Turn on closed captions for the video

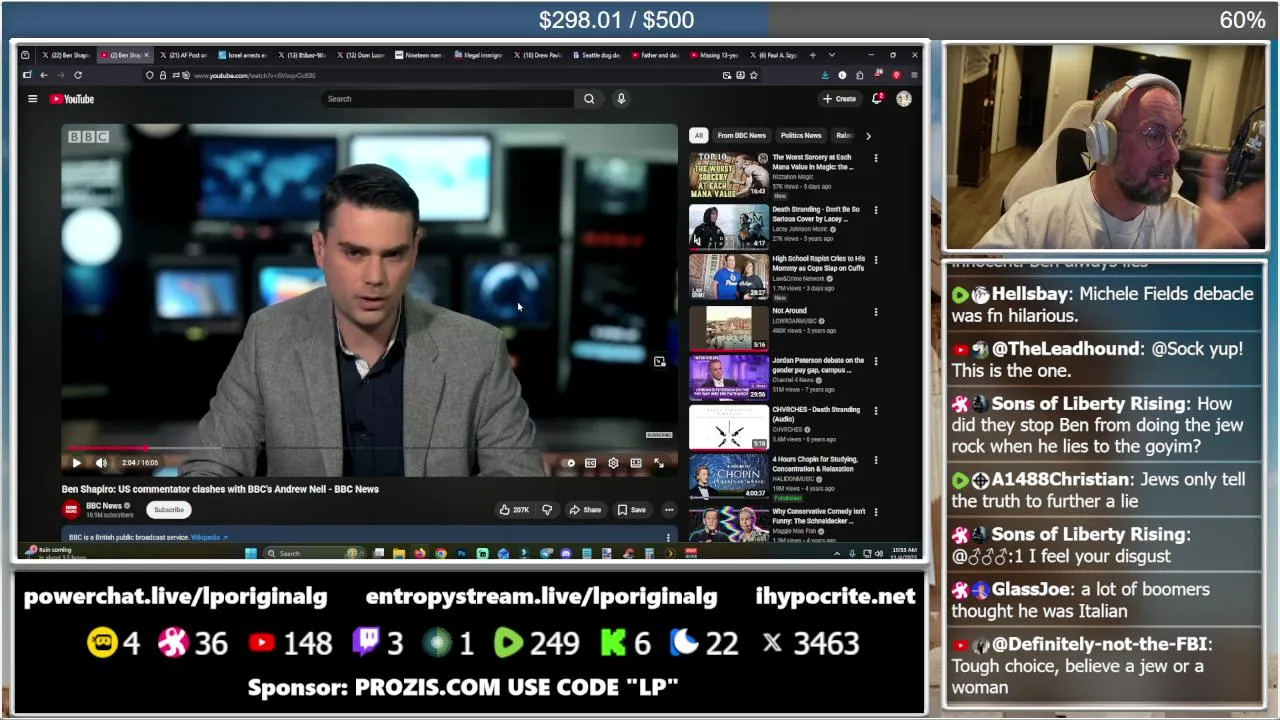590,463
